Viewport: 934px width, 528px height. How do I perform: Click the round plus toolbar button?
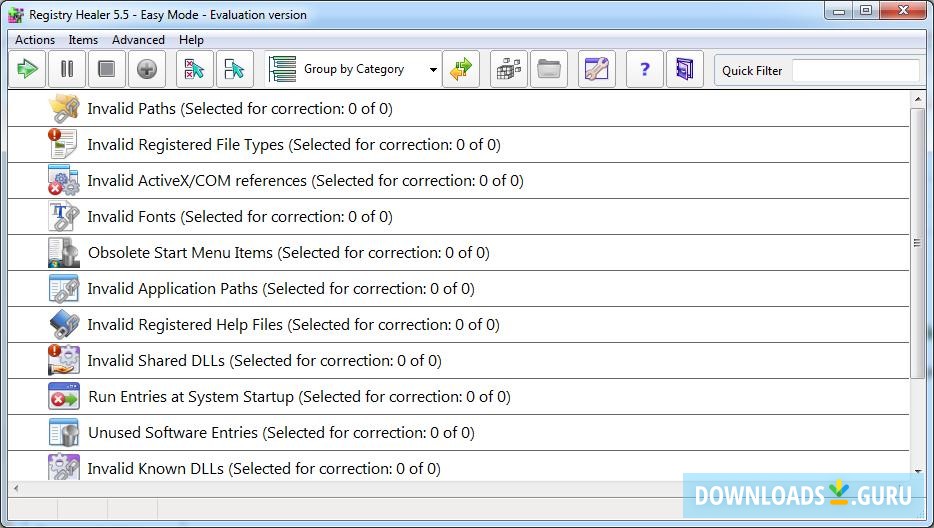pyautogui.click(x=146, y=69)
